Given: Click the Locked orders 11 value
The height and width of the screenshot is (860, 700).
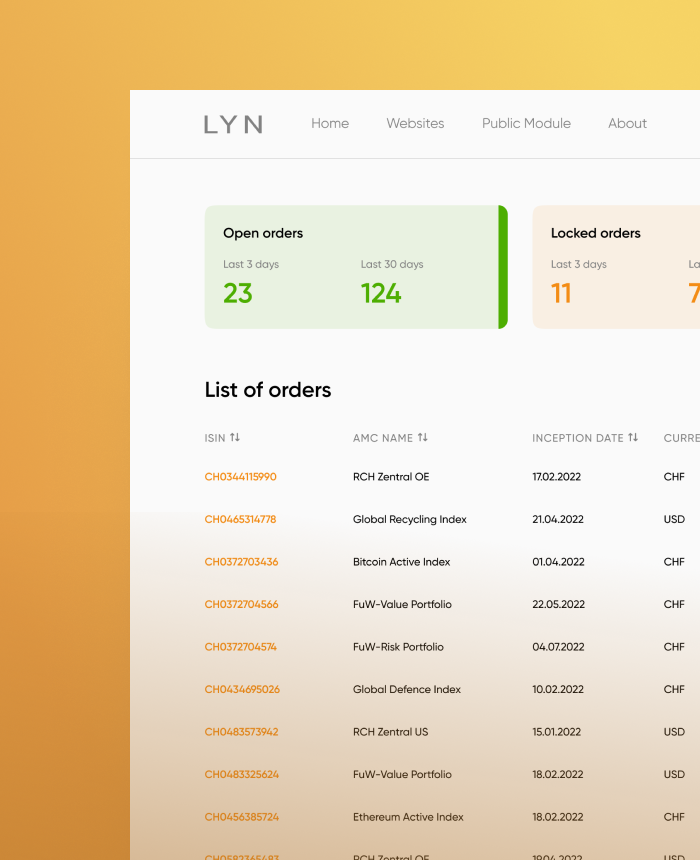Looking at the screenshot, I should [561, 293].
